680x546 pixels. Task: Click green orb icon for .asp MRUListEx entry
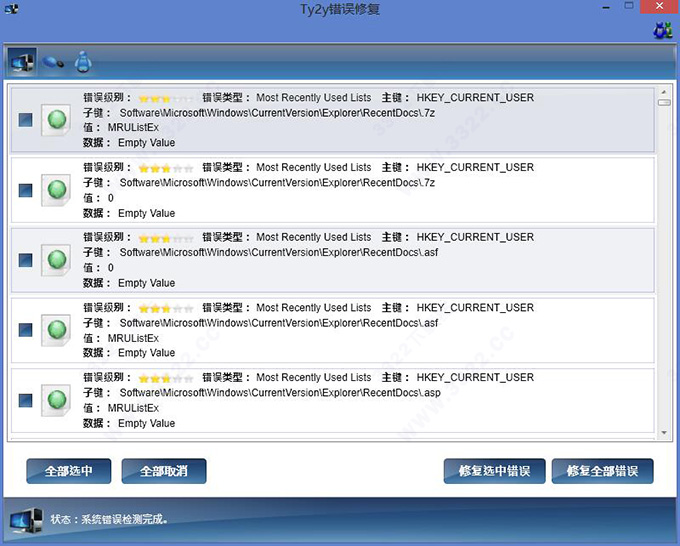(x=56, y=400)
